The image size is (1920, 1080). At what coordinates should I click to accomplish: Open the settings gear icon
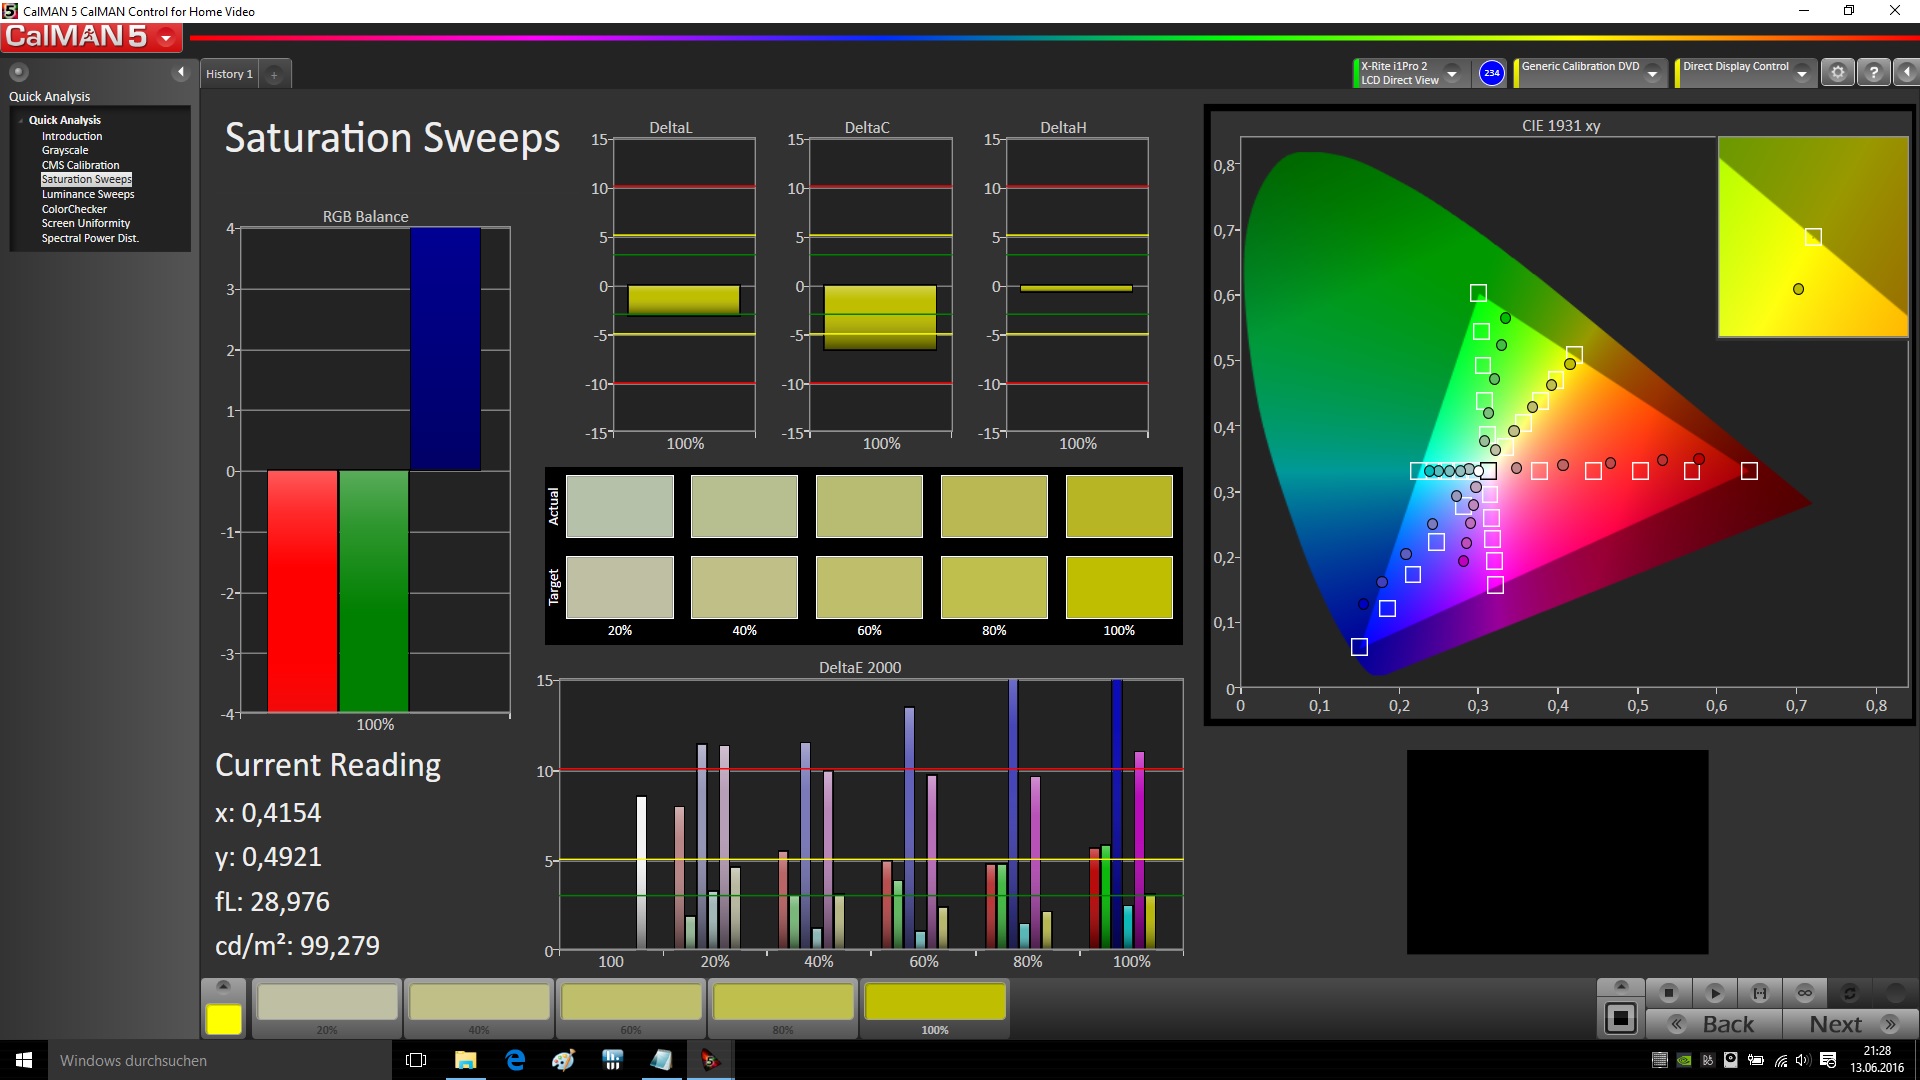pos(1838,73)
